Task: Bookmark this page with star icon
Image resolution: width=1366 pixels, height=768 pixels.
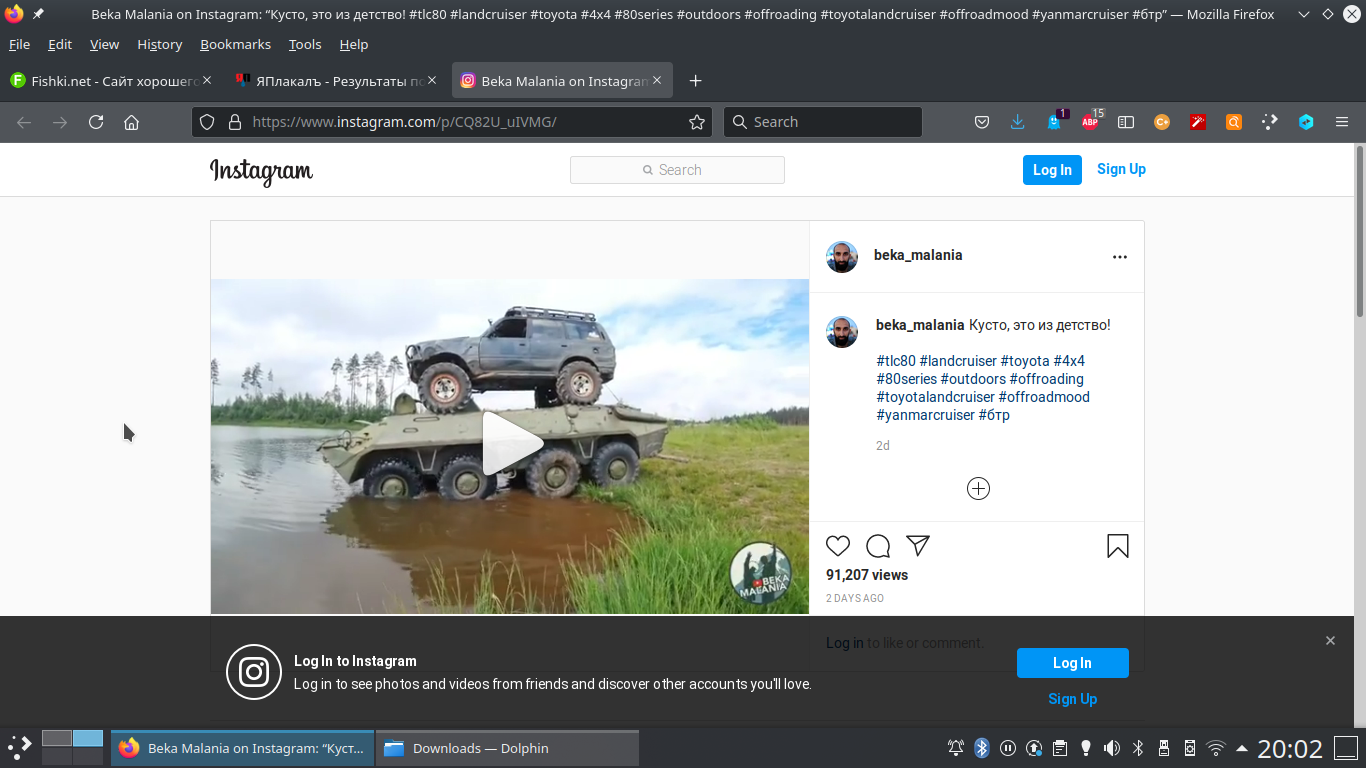Action: 697,122
